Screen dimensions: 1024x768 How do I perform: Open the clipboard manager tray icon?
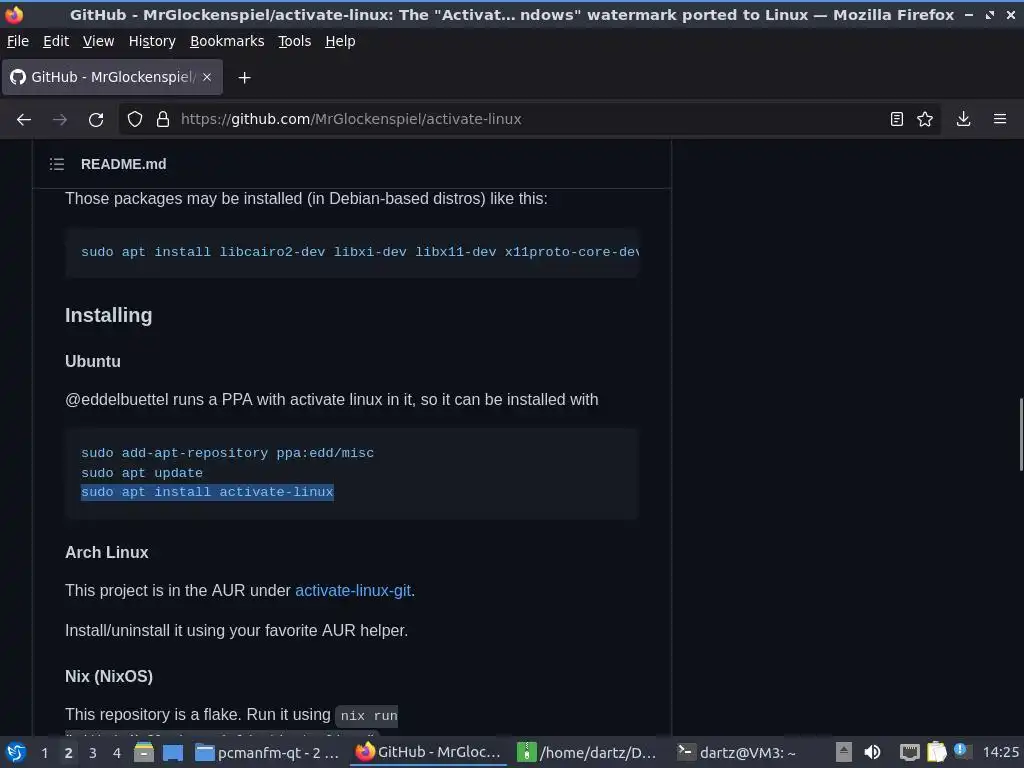pyautogui.click(x=936, y=752)
